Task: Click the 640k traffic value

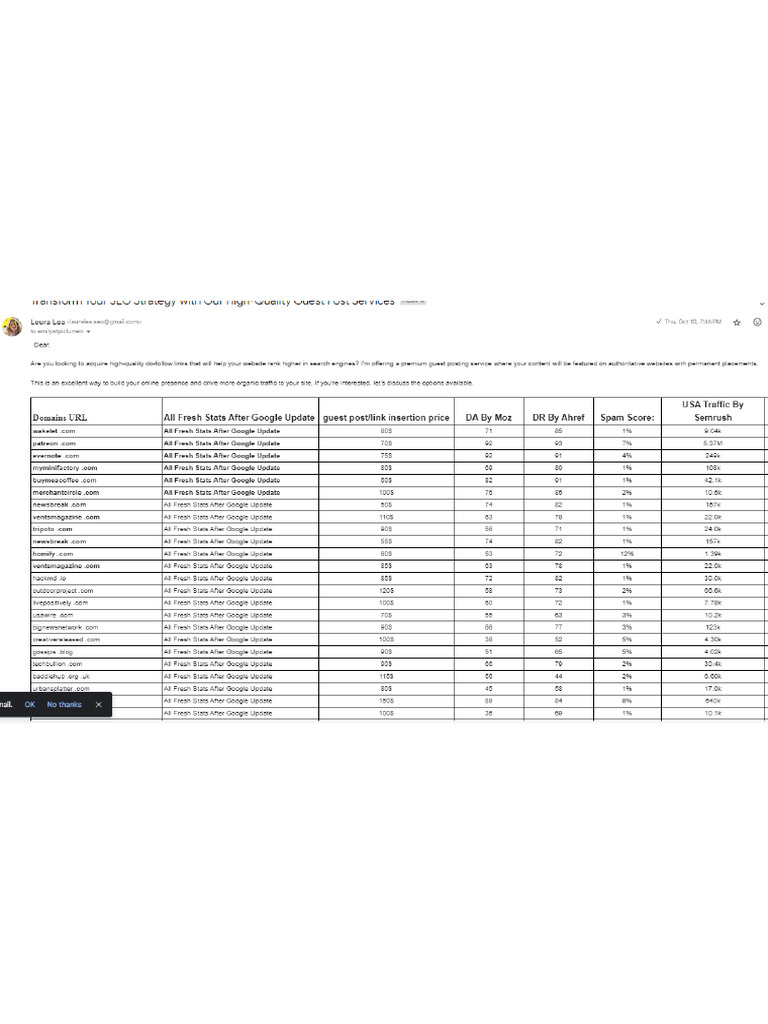Action: 712,701
